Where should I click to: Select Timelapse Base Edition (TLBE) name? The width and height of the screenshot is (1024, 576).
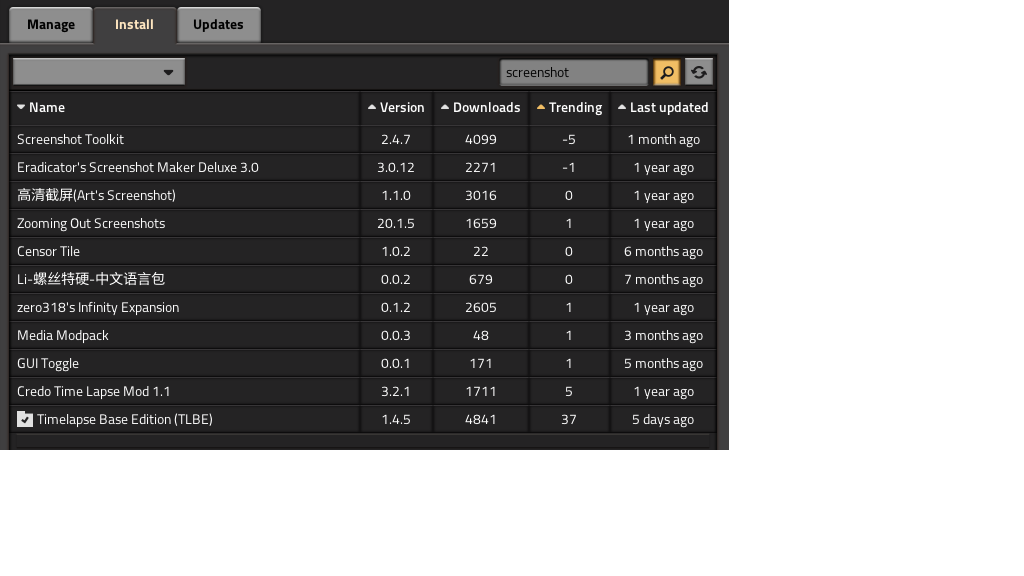[x=125, y=419]
